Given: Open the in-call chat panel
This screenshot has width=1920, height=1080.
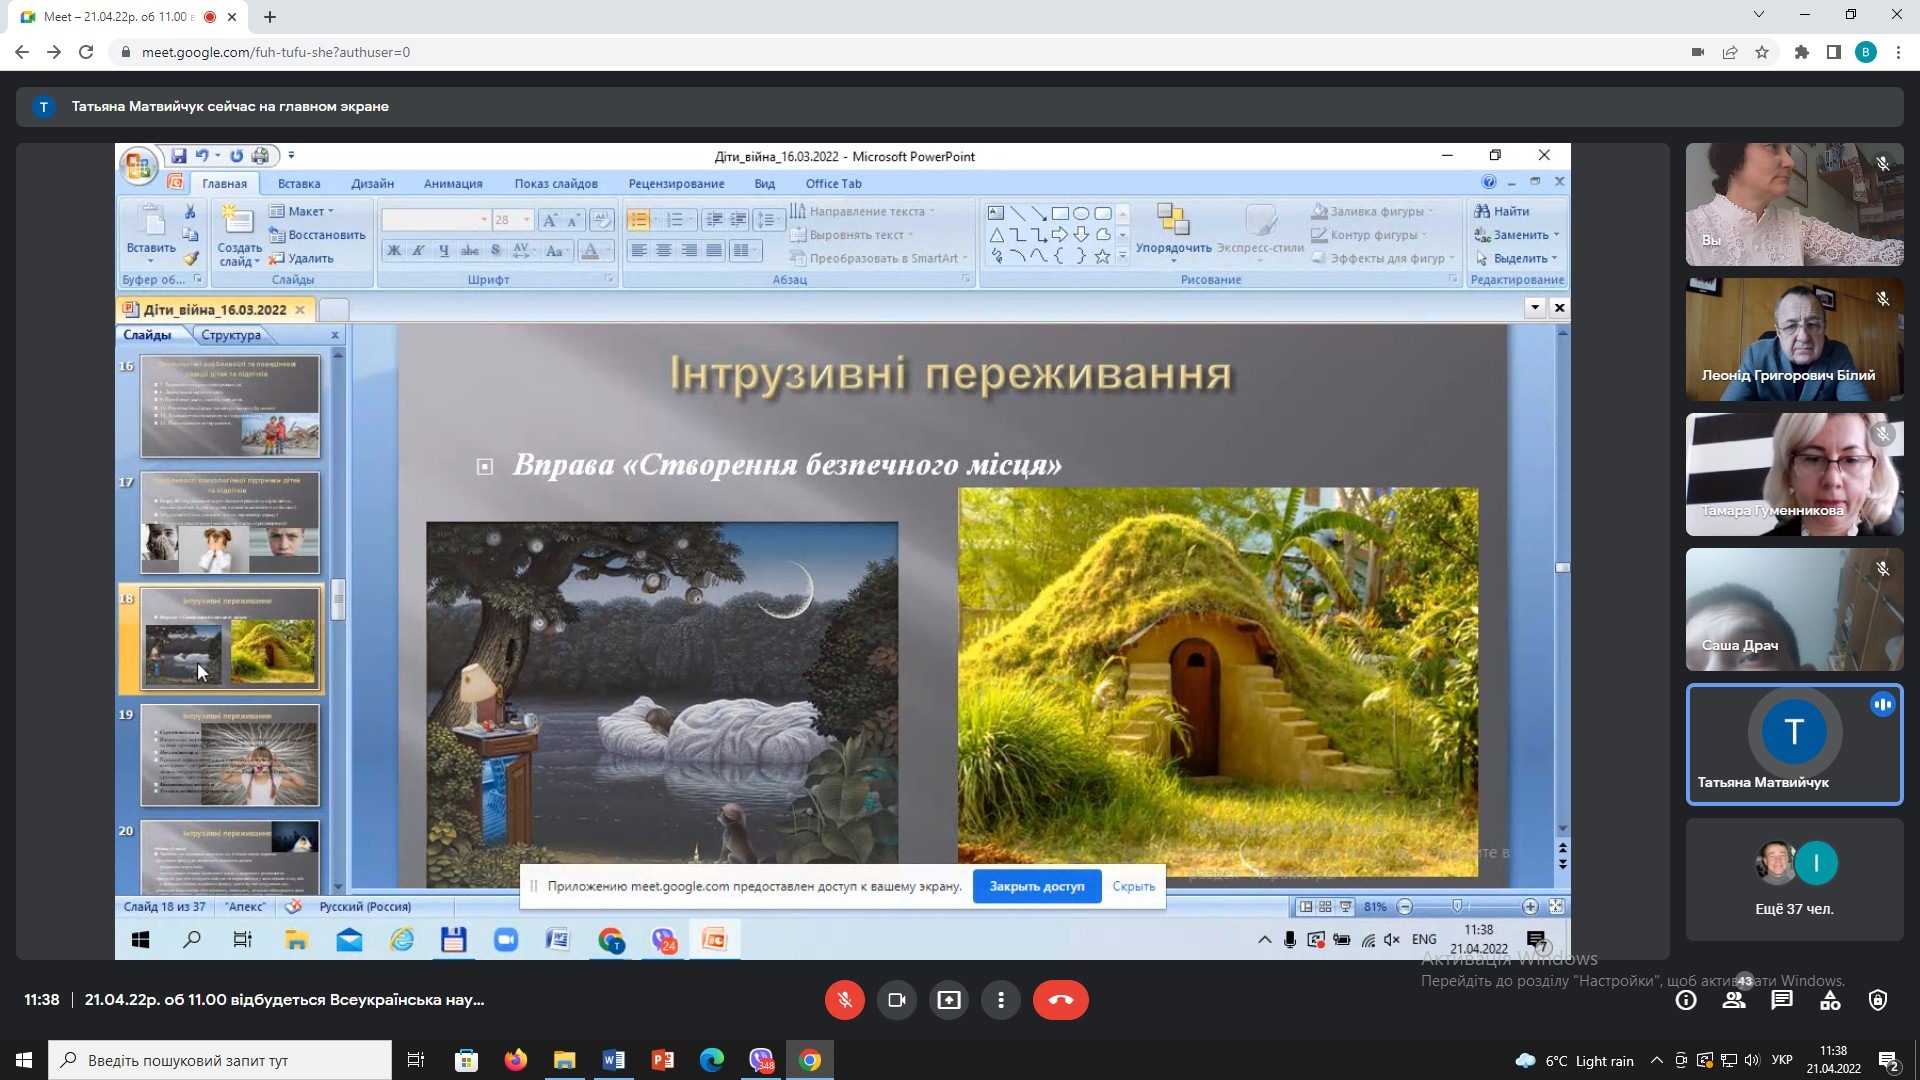Looking at the screenshot, I should click(1782, 1000).
